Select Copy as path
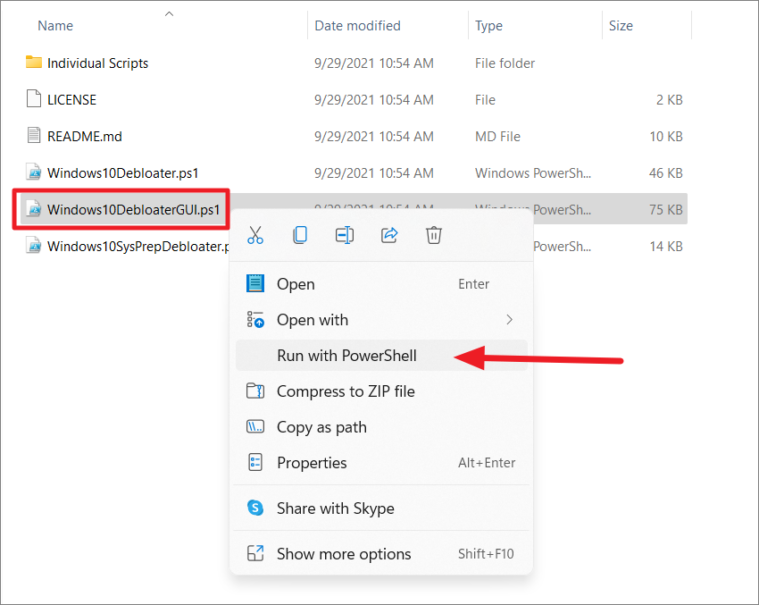The width and height of the screenshot is (759, 605). pos(381,427)
